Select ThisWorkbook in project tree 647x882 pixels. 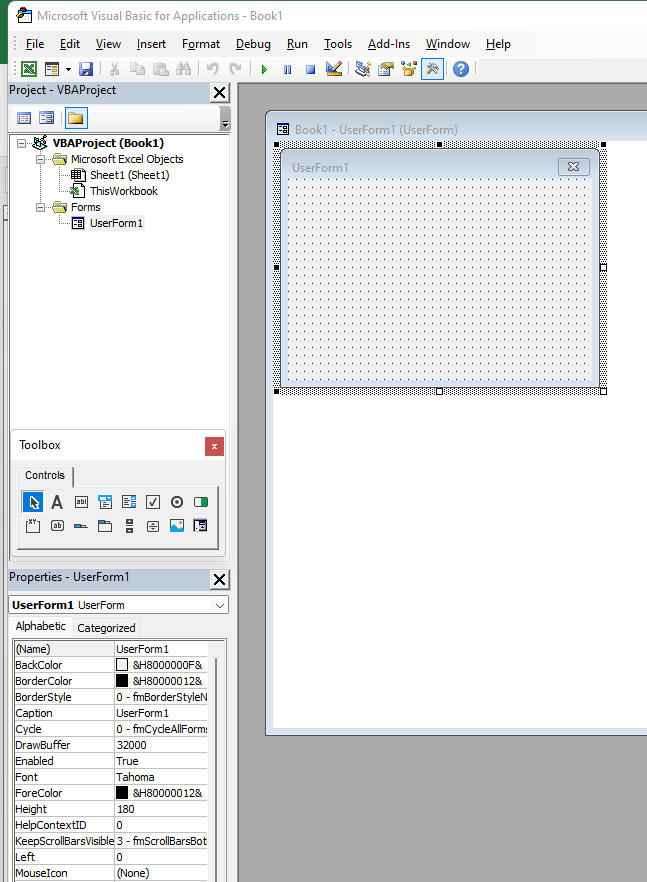(124, 191)
